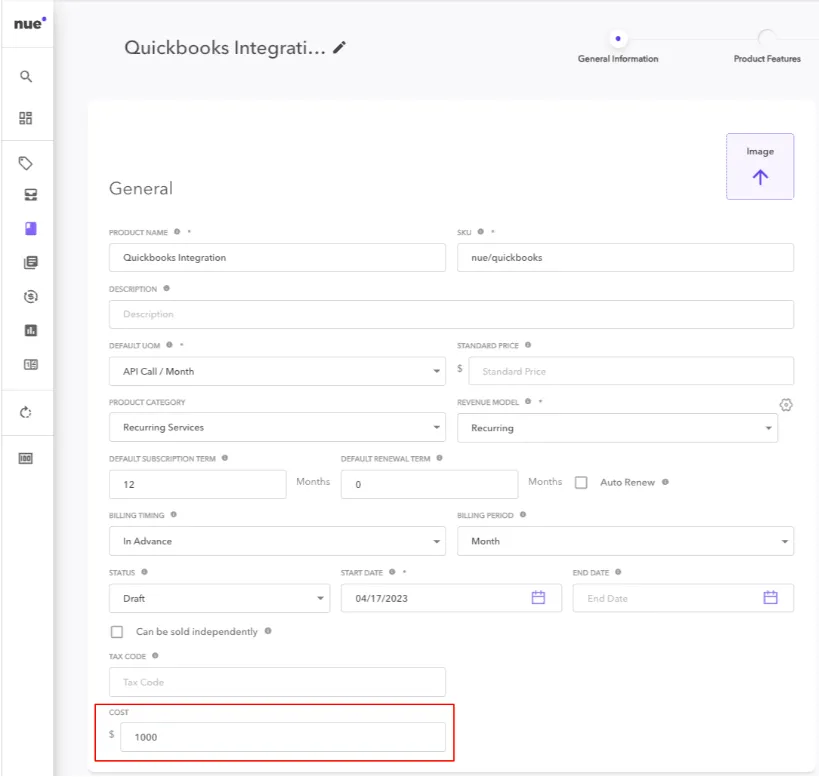
Task: Expand the Status dropdown showing Draft
Action: click(x=219, y=598)
